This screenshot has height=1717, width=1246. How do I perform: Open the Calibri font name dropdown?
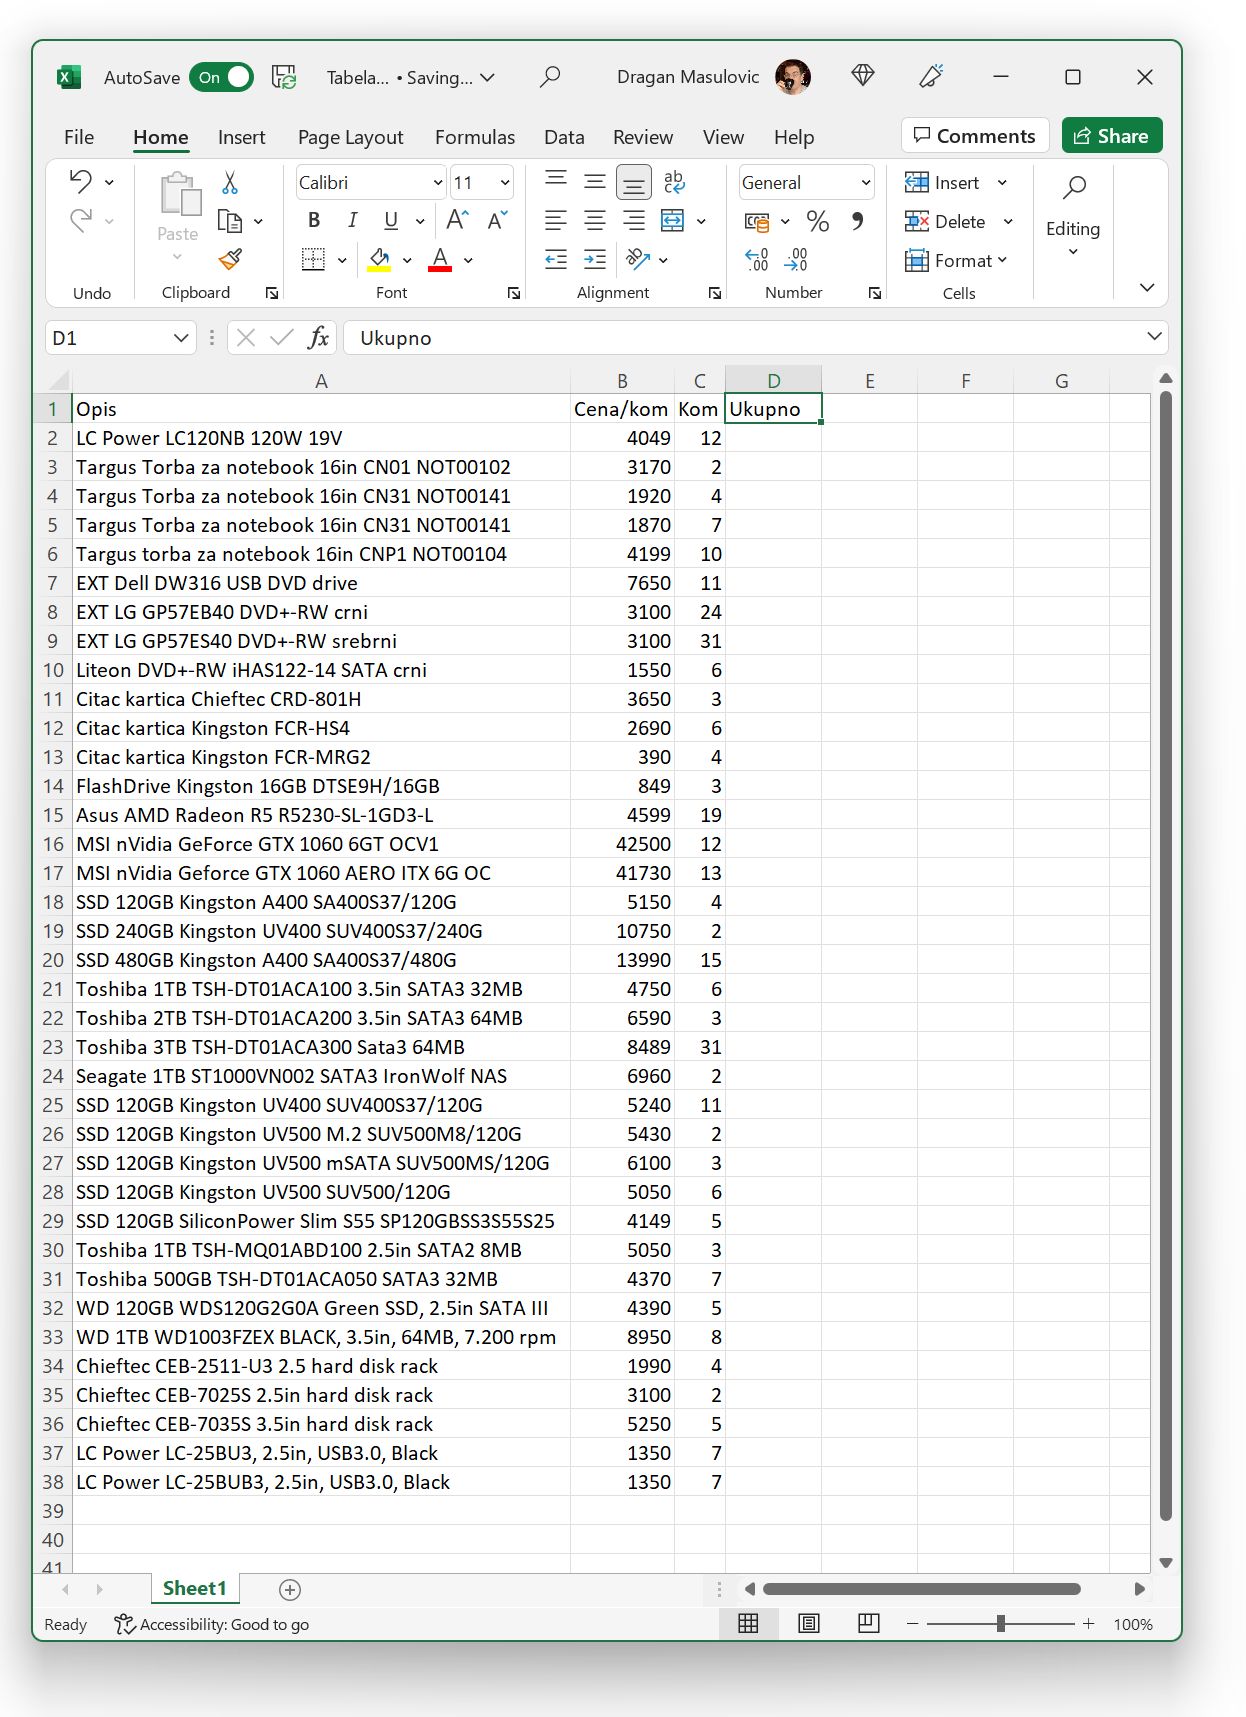(x=438, y=183)
